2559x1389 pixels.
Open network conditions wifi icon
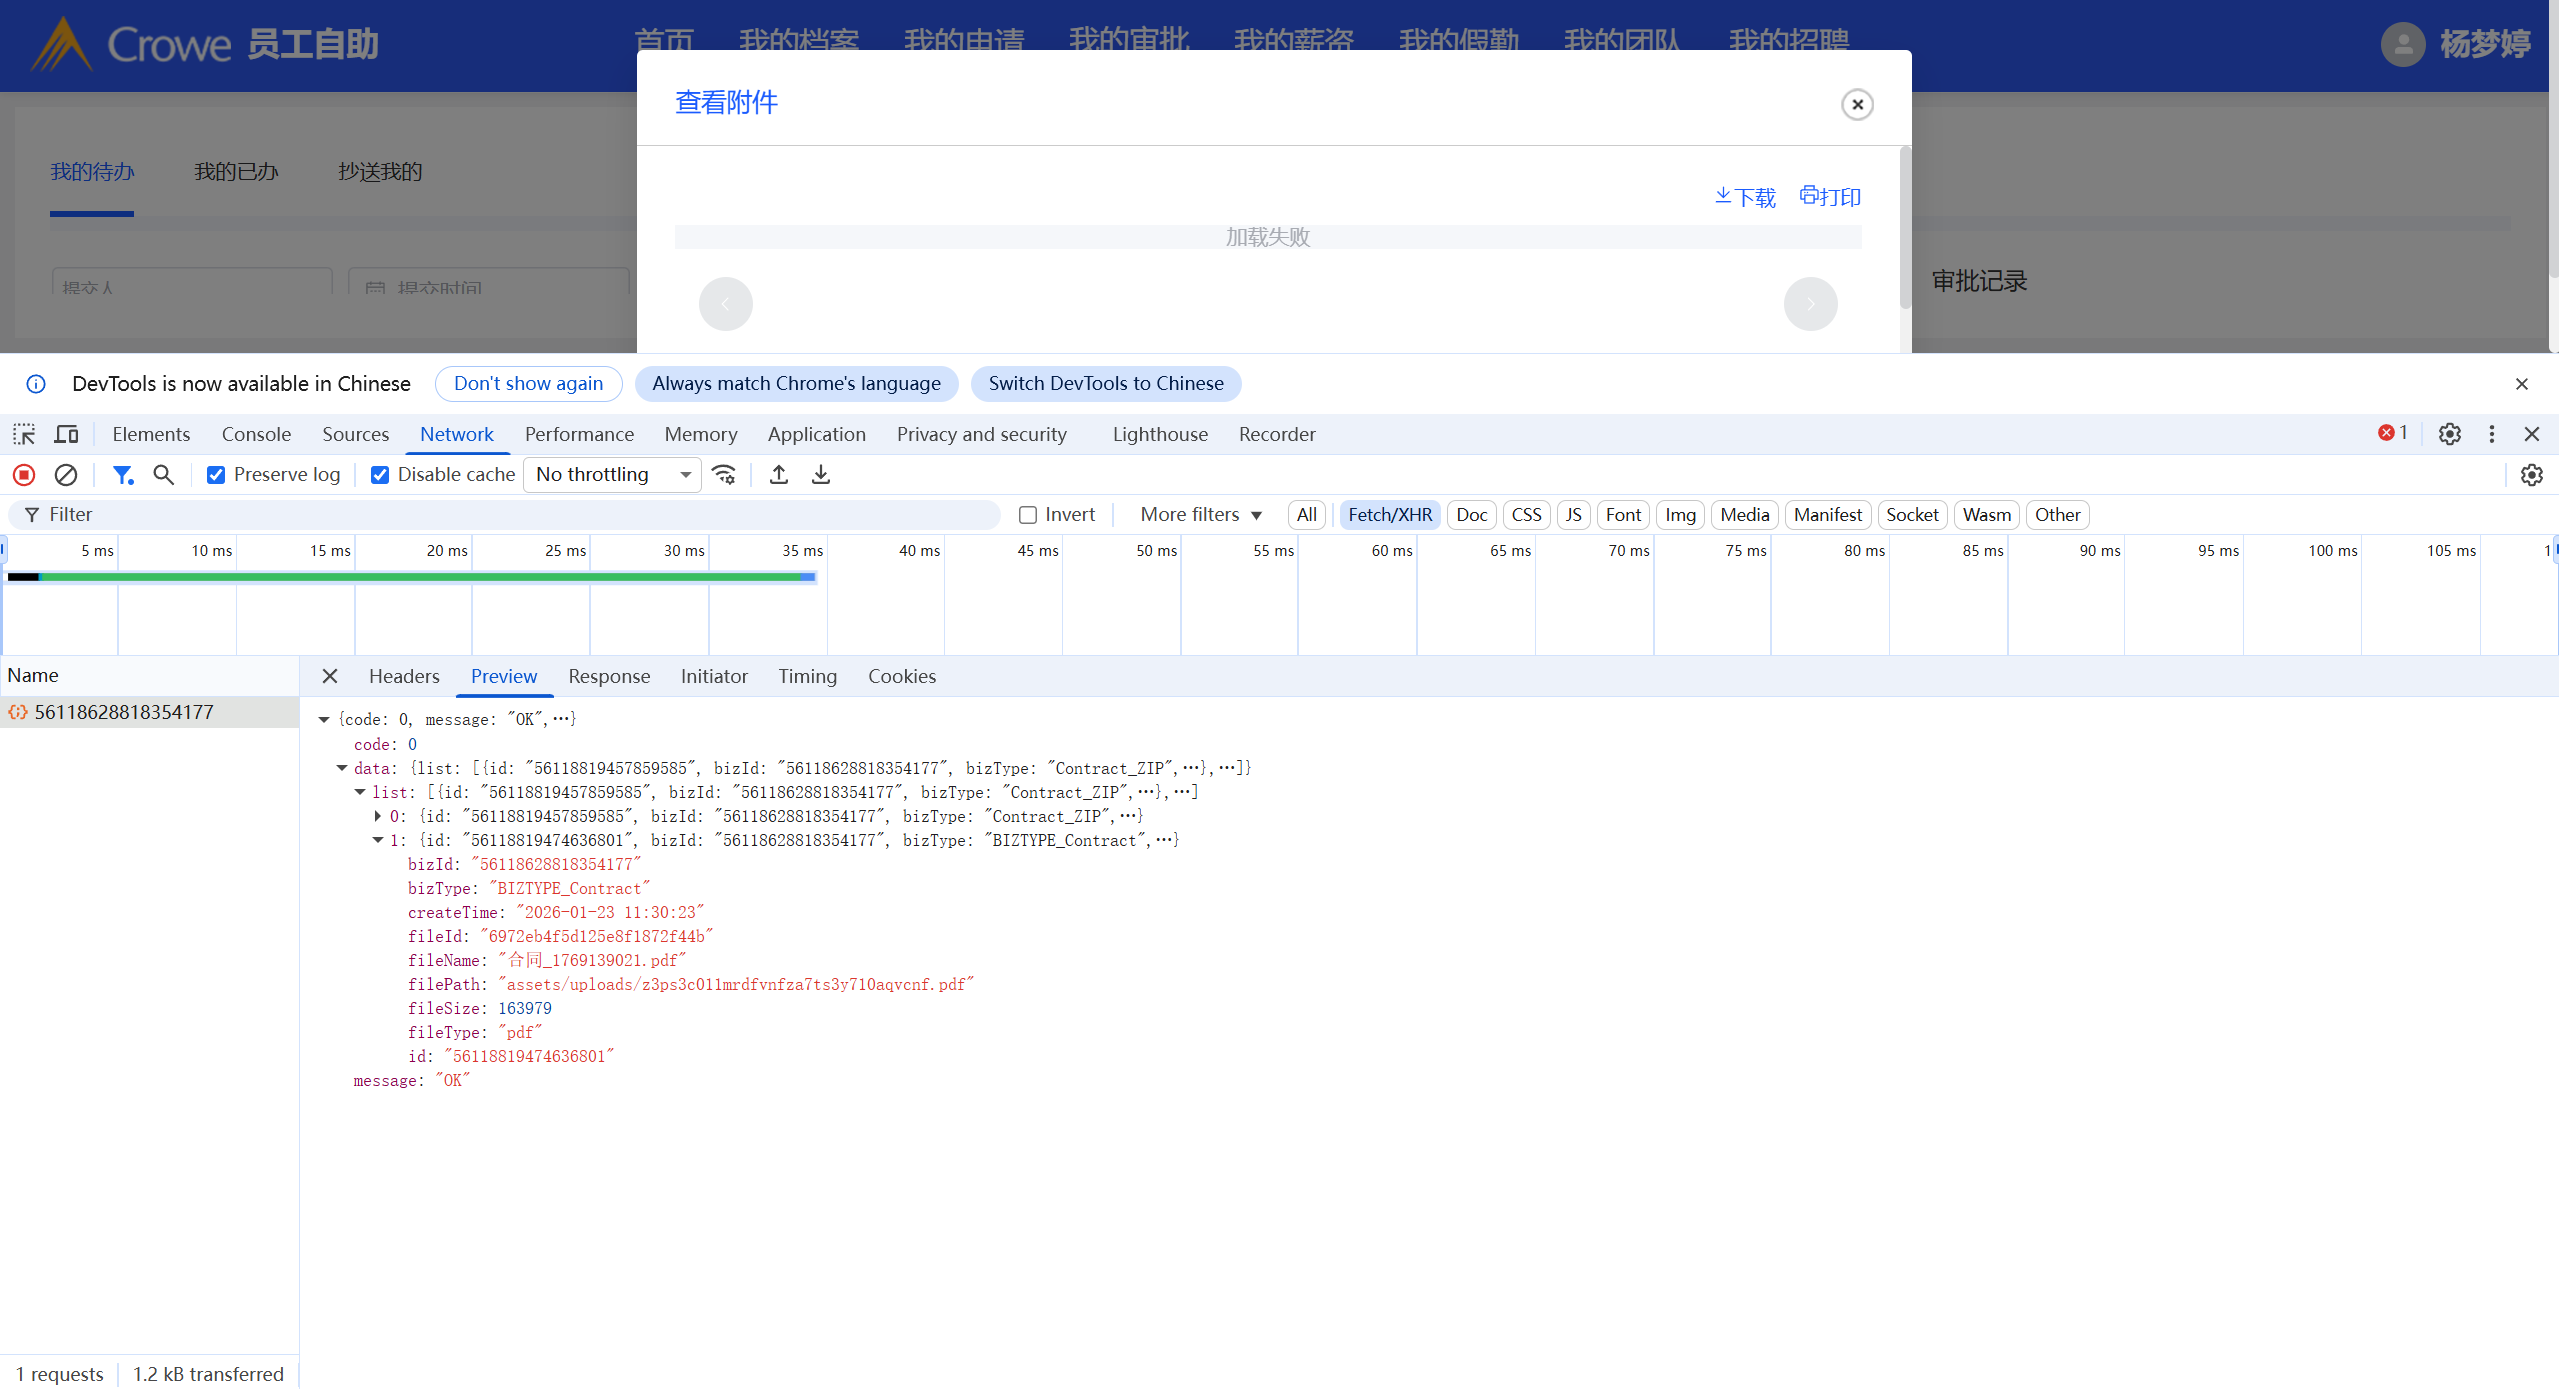(x=724, y=475)
